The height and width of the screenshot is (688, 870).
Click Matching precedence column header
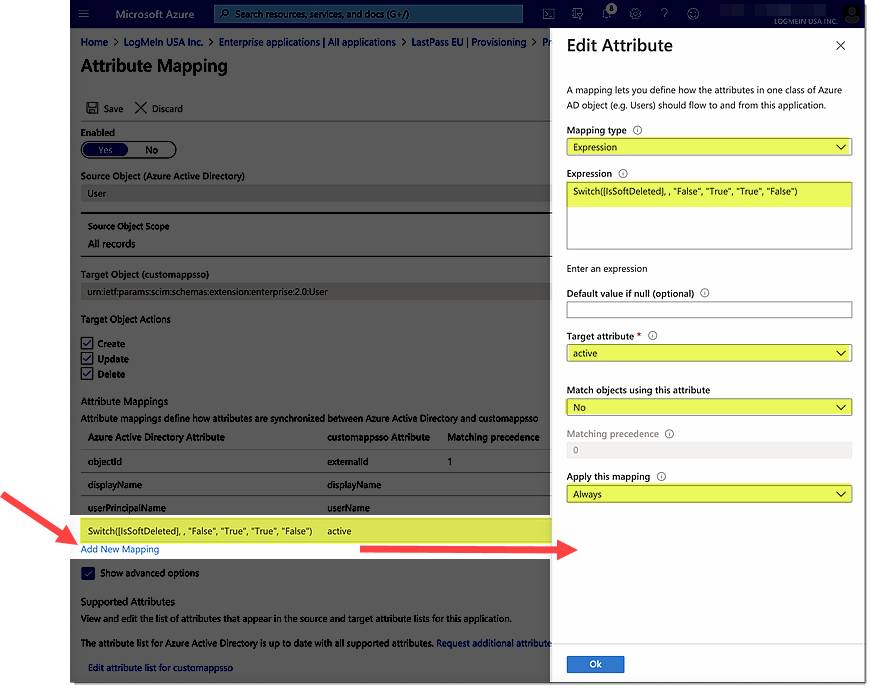(493, 437)
